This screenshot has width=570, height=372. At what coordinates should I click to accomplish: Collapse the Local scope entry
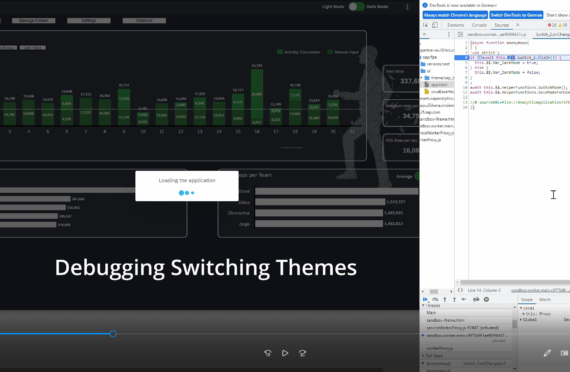click(x=521, y=308)
